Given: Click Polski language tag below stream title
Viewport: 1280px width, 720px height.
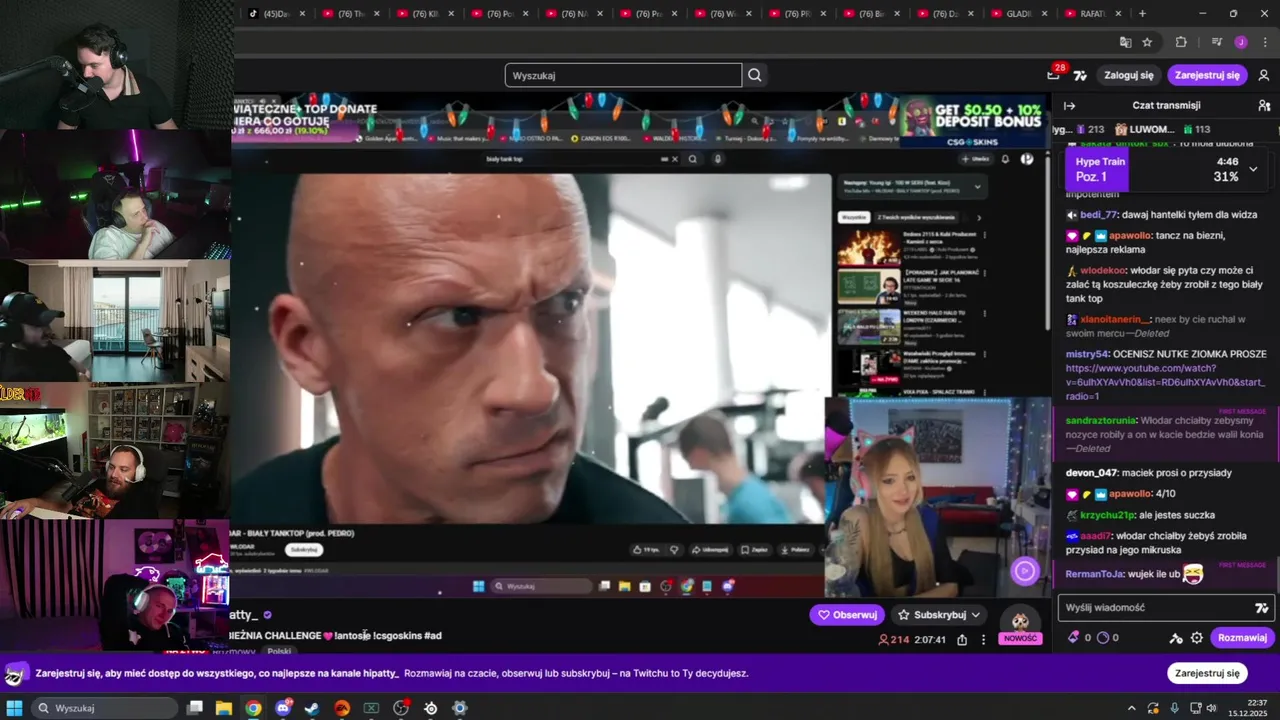Looking at the screenshot, I should tap(279, 650).
